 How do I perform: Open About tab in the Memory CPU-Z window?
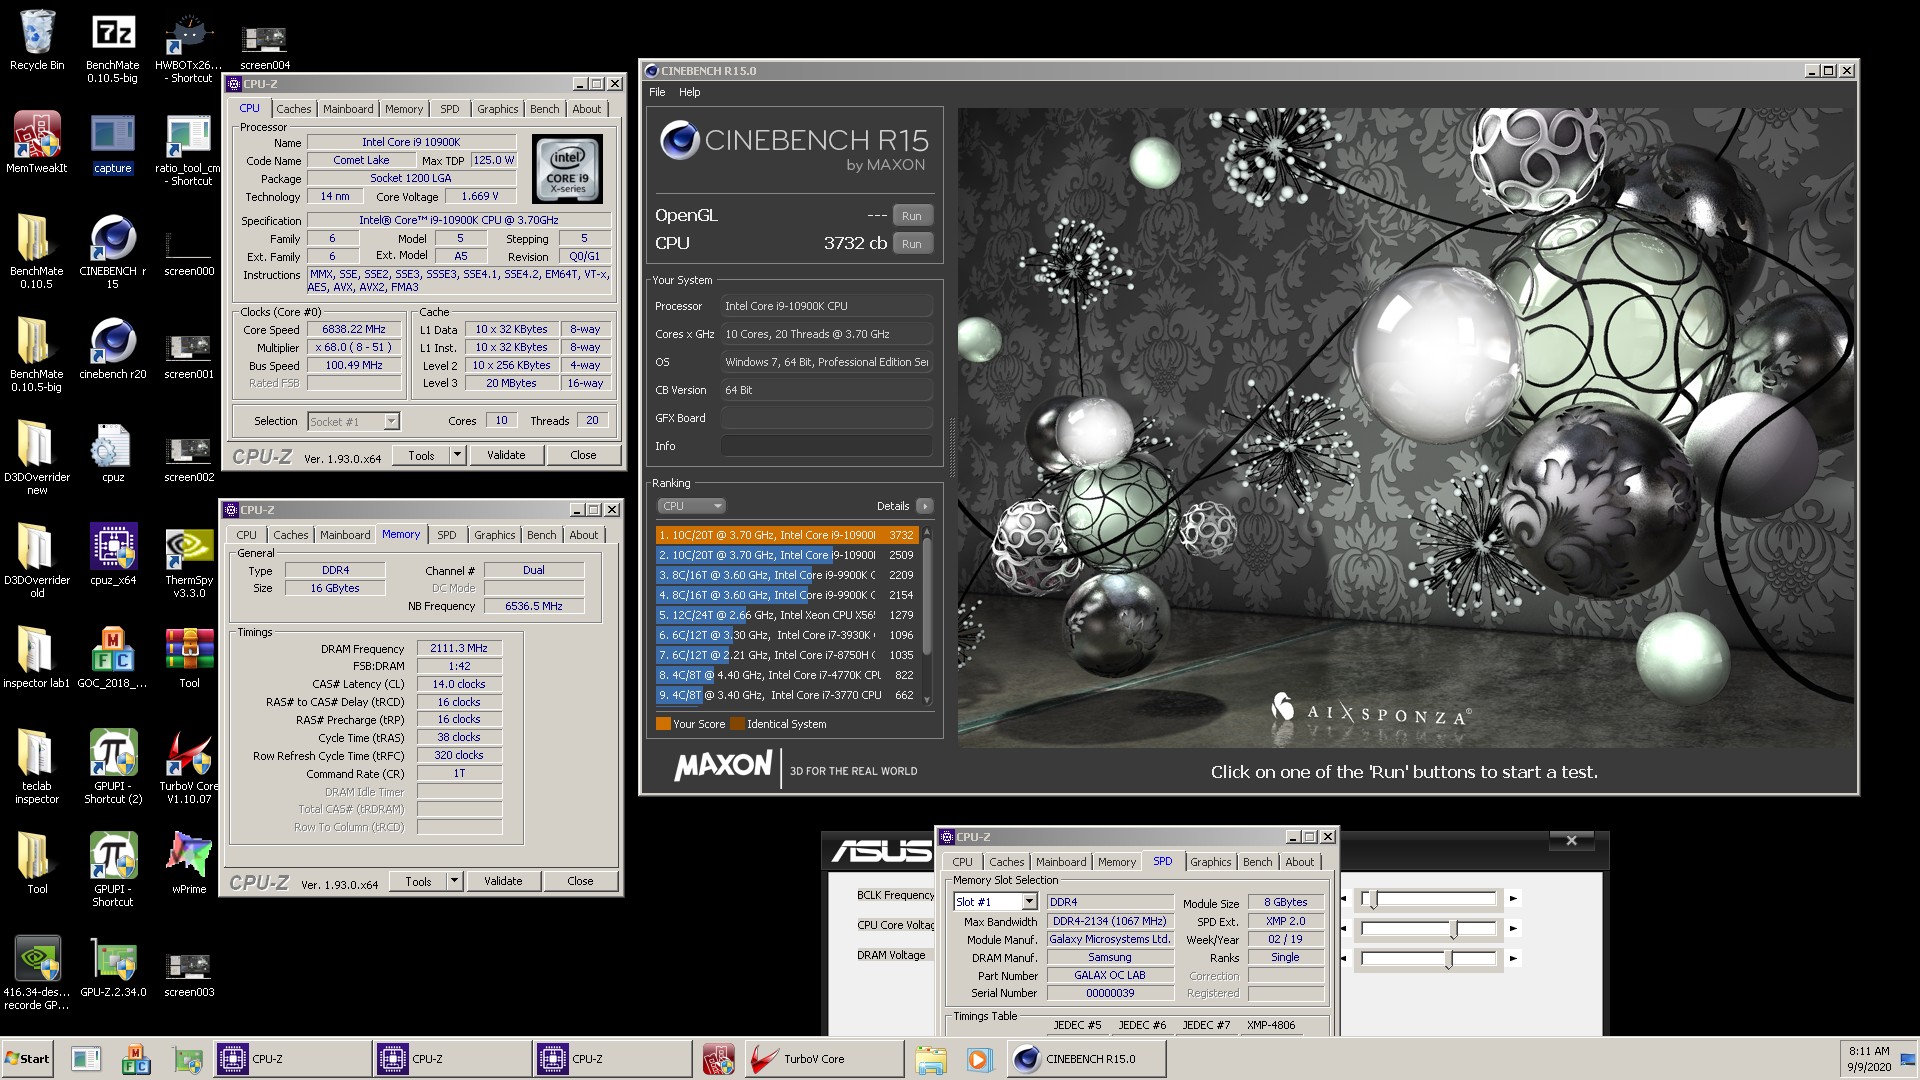584,535
